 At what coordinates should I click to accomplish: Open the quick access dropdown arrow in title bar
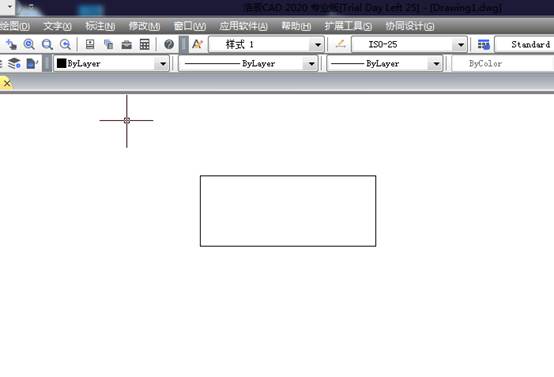[x=10, y=6]
